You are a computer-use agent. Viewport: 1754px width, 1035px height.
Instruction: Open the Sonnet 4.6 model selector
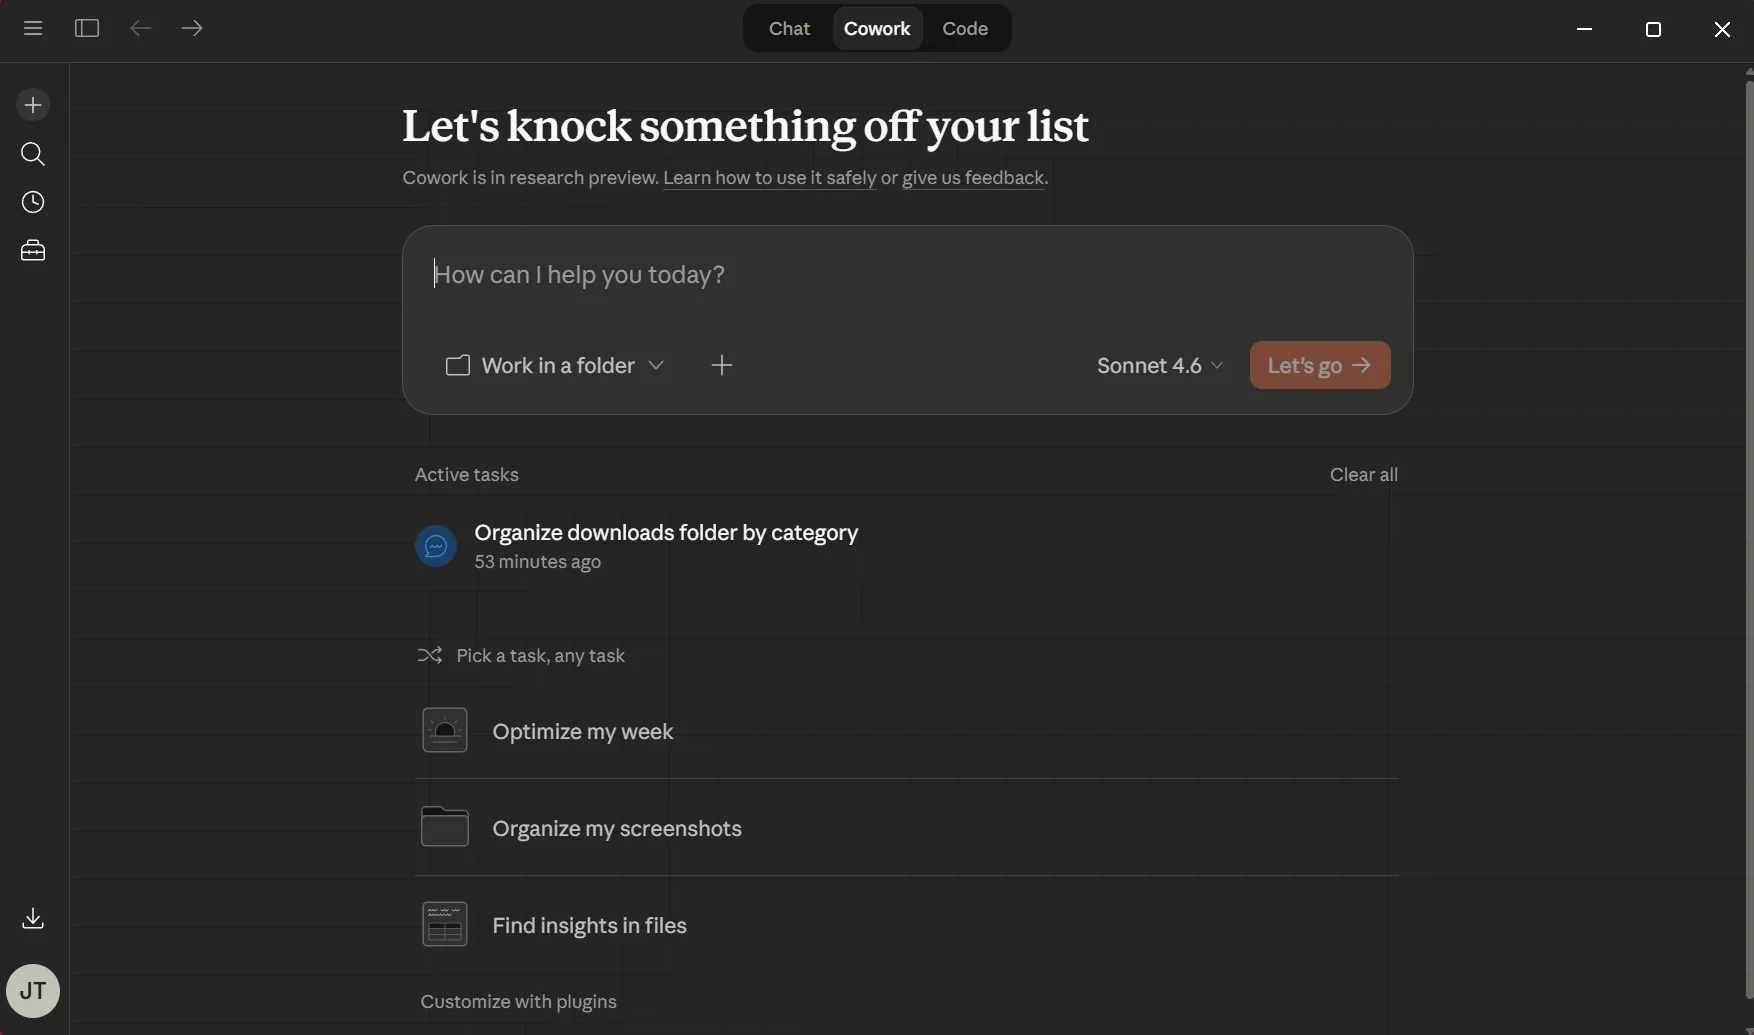(1157, 365)
